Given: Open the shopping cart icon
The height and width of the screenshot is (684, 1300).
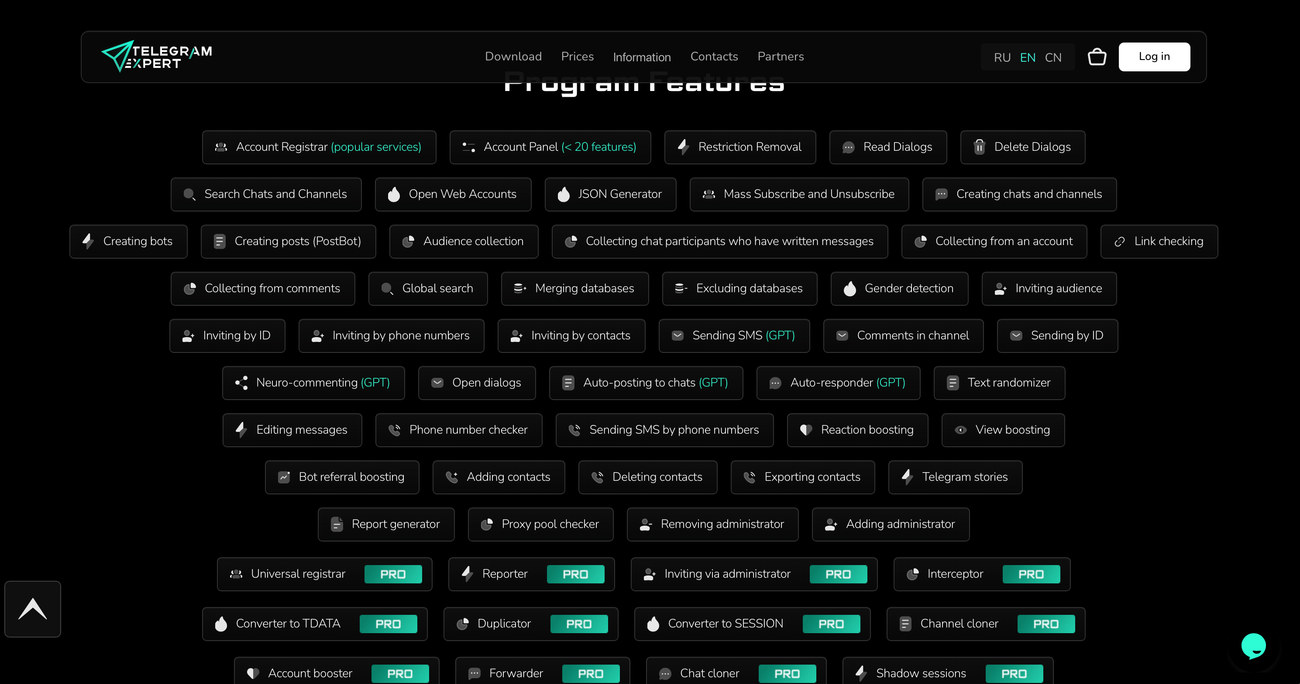Looking at the screenshot, I should (1097, 57).
